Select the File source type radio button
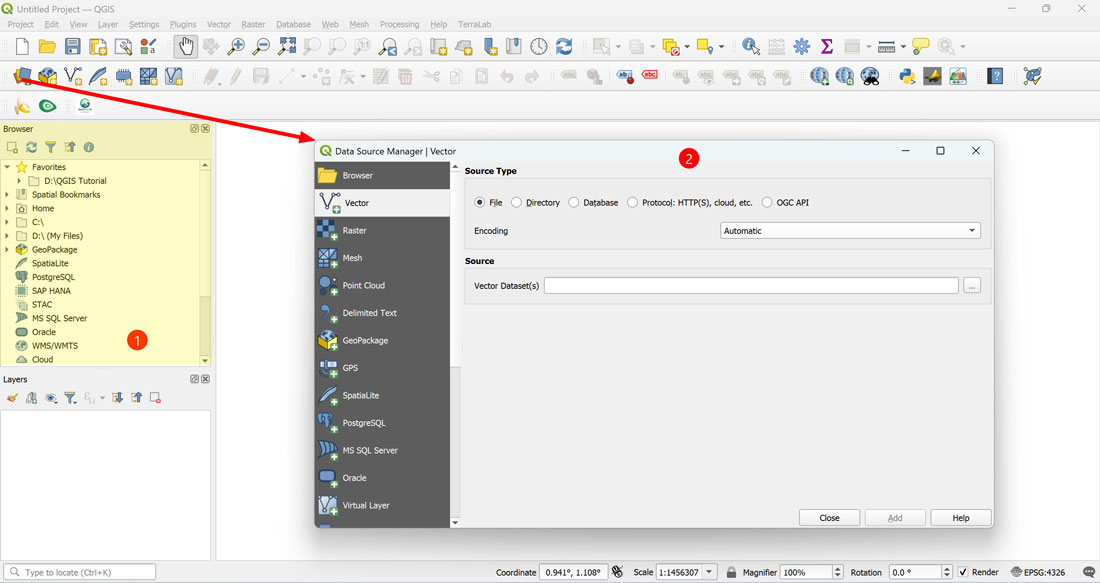 [x=480, y=202]
